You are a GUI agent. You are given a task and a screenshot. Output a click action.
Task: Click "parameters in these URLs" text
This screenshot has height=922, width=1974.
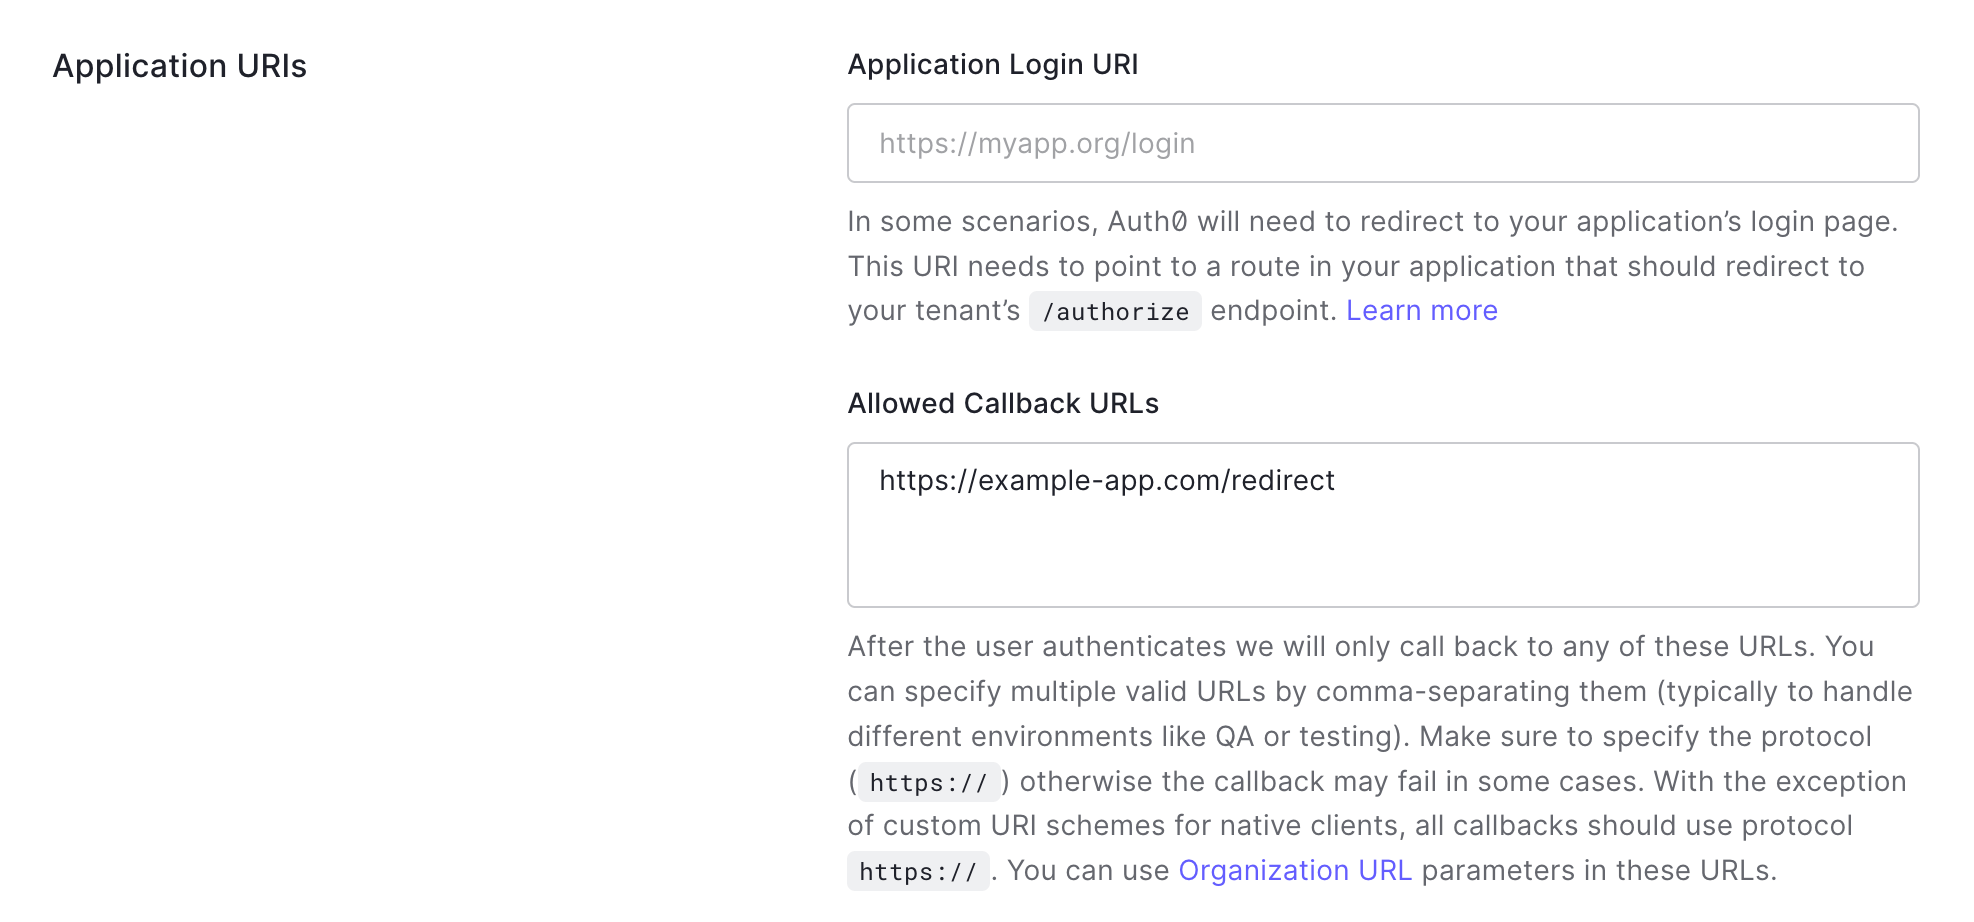coord(1597,871)
